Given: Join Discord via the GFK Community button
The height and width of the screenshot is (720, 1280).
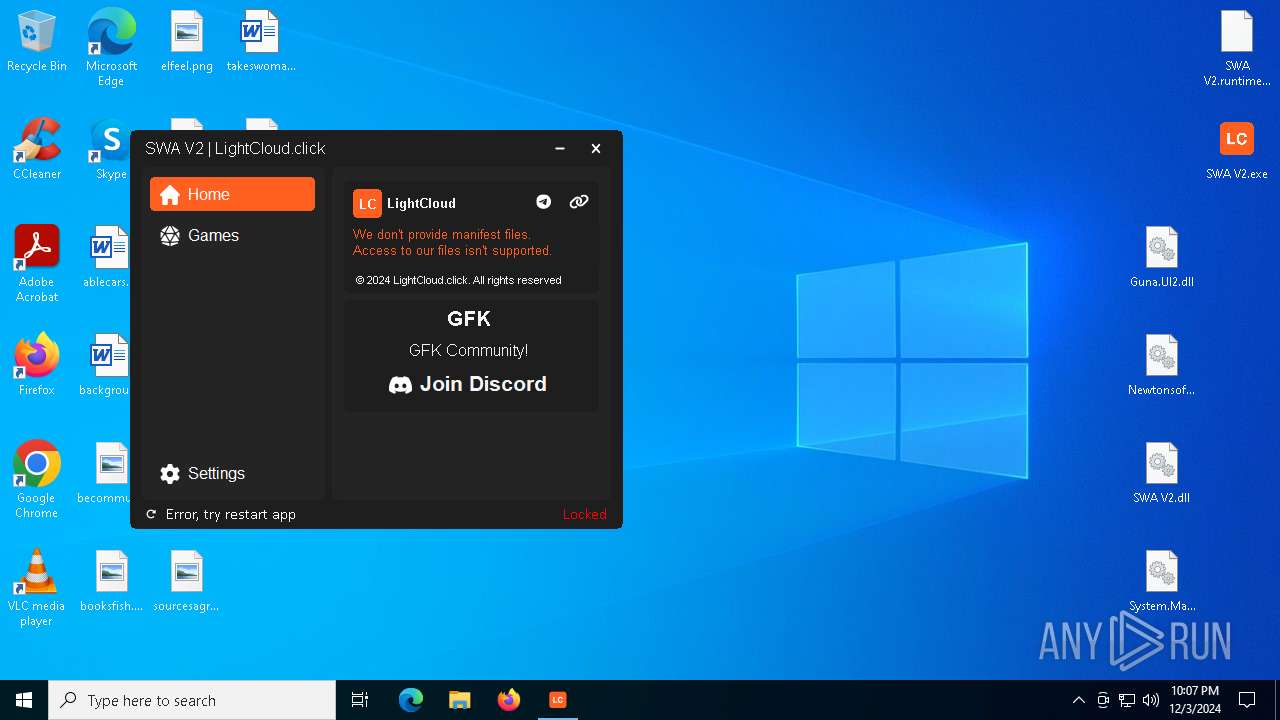Looking at the screenshot, I should [x=468, y=384].
